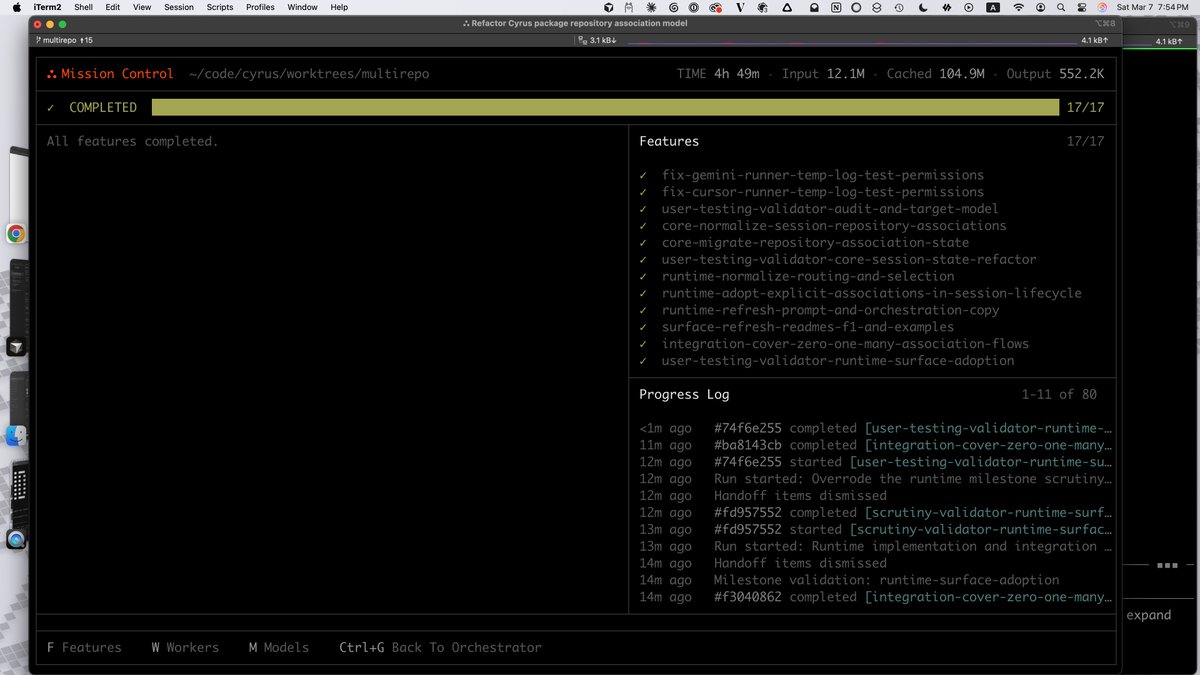1200x675 pixels.
Task: Click the cube icon in the menu bar
Action: pos(608,7)
